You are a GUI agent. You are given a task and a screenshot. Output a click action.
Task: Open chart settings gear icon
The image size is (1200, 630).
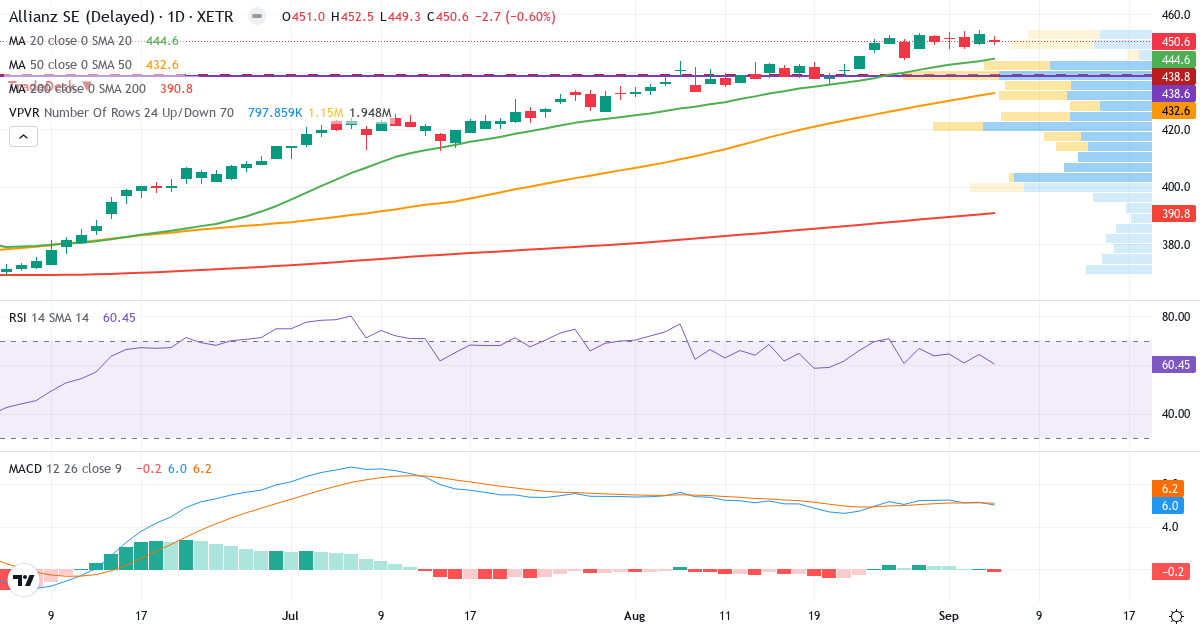[1177, 616]
